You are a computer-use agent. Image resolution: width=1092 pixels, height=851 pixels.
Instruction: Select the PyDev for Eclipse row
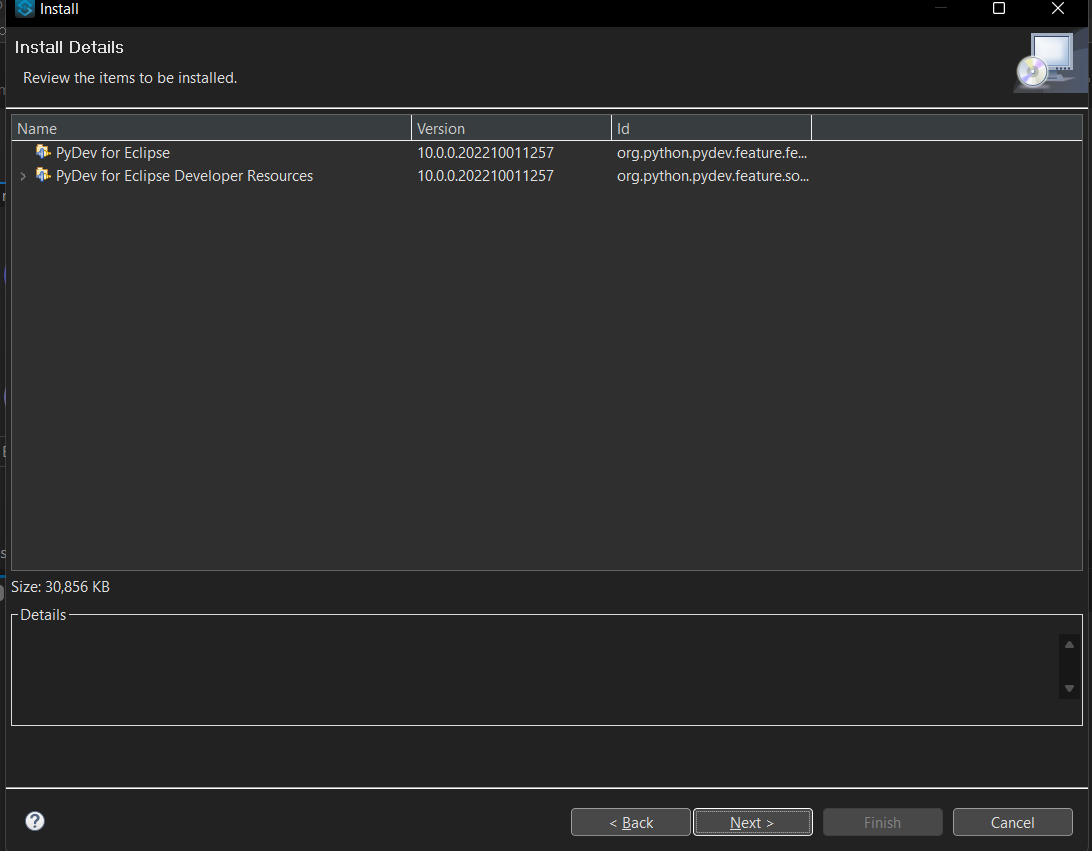[x=547, y=153]
